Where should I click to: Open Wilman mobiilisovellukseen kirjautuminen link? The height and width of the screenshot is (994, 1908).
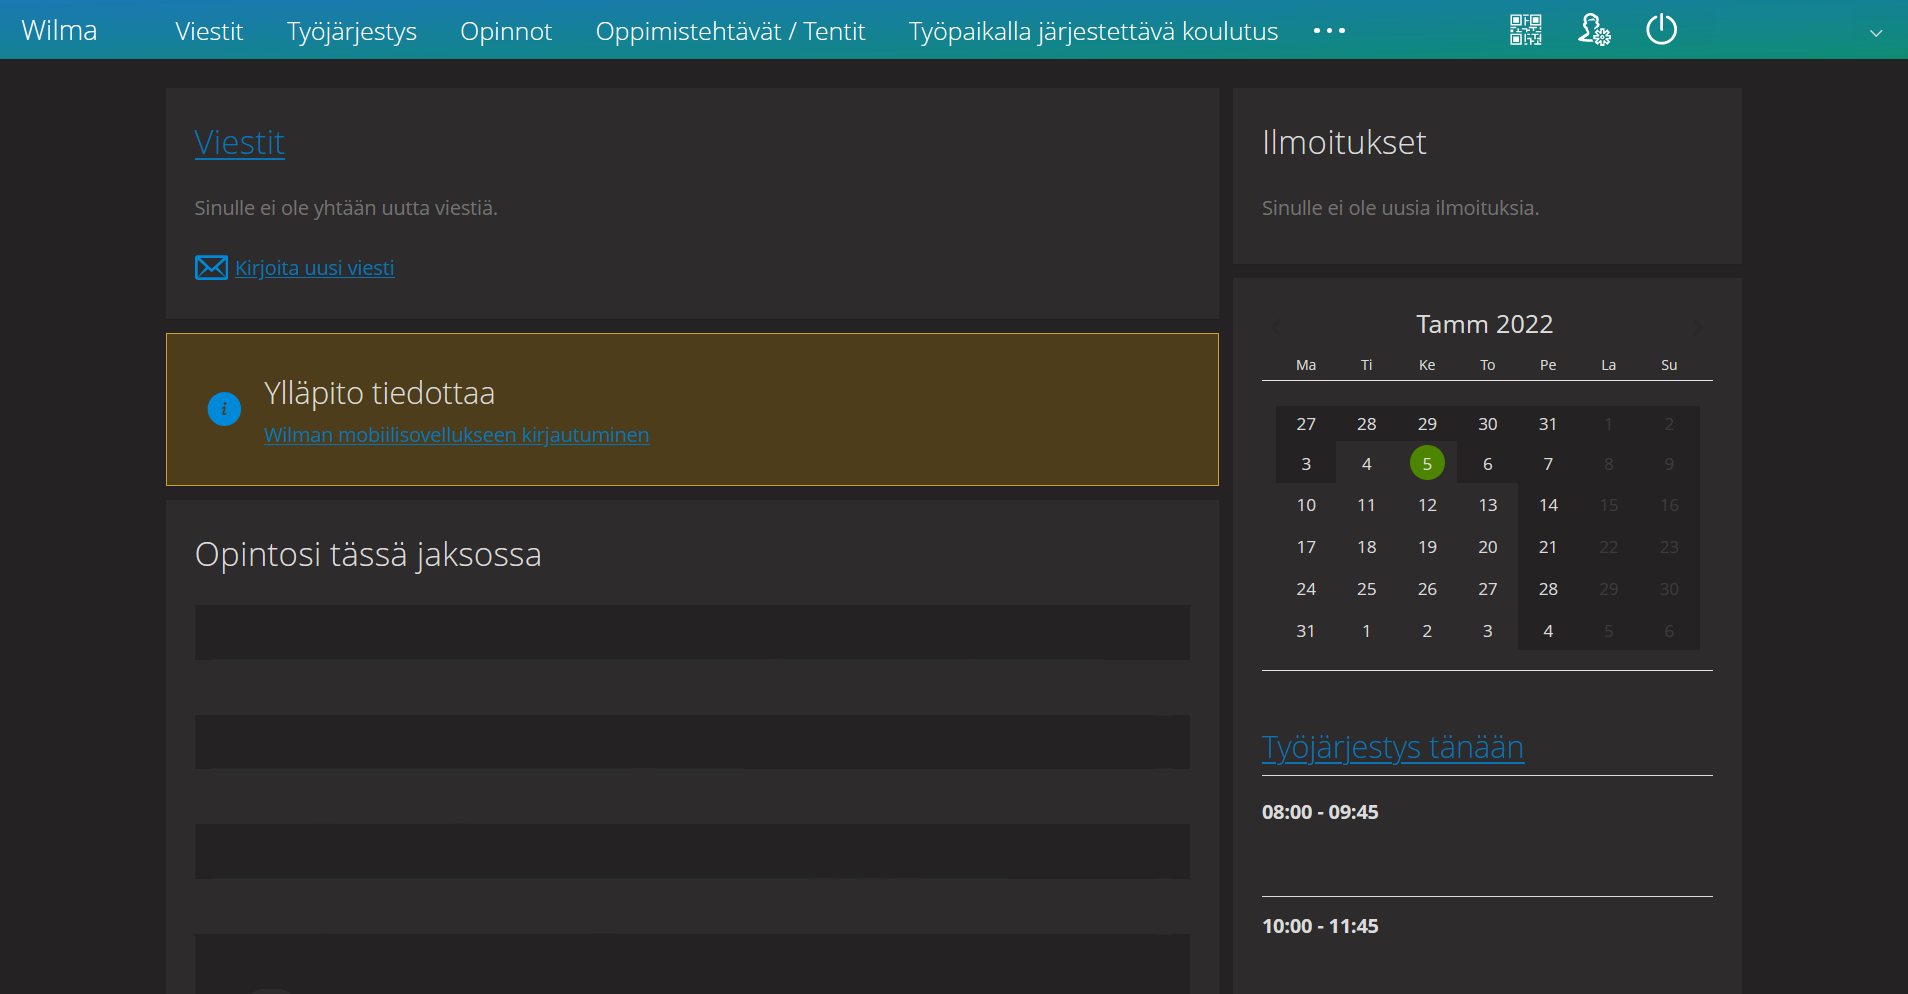pyautogui.click(x=456, y=435)
